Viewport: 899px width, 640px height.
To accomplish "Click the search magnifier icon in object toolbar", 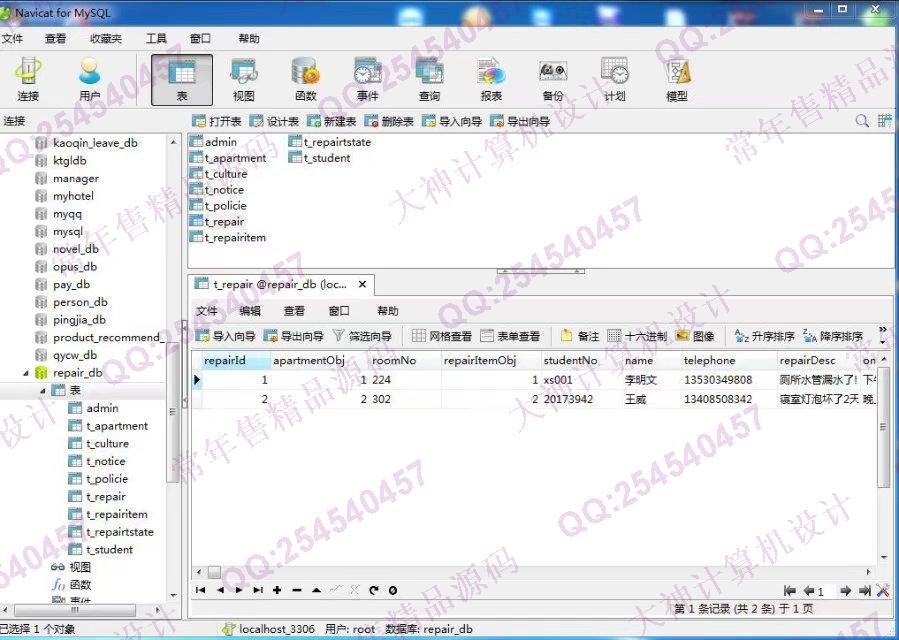I will pos(862,121).
